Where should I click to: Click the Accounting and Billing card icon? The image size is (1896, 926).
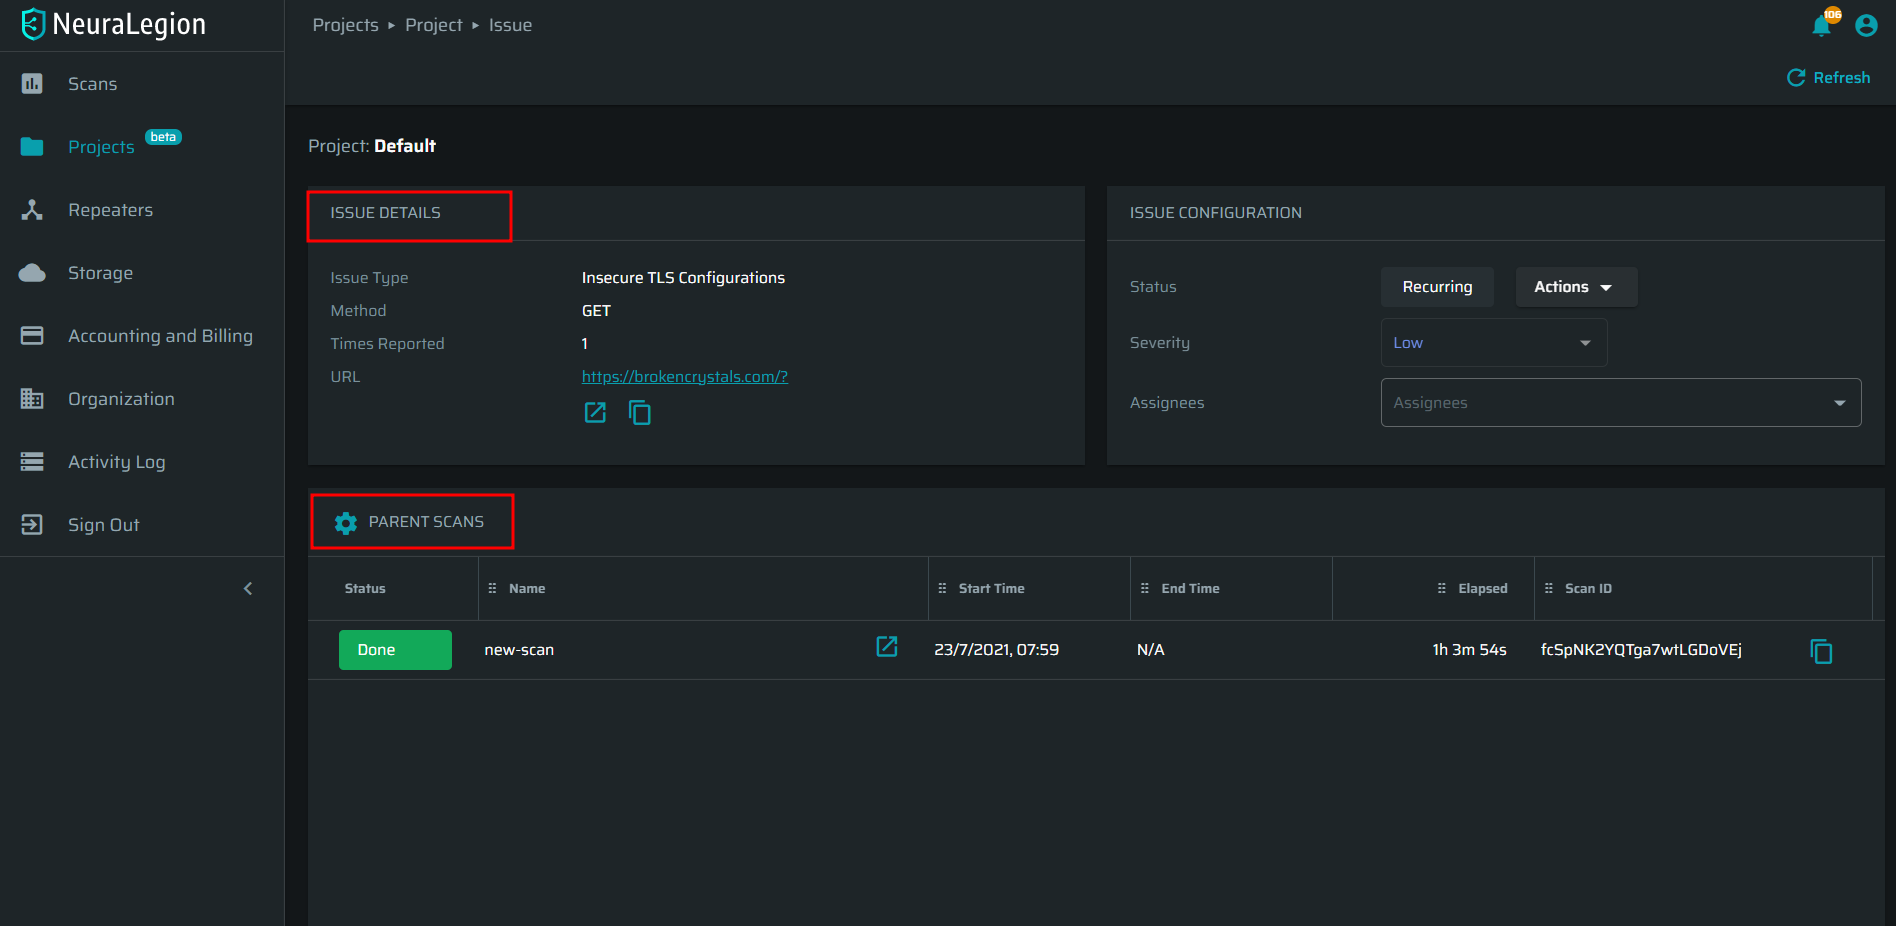coord(32,336)
